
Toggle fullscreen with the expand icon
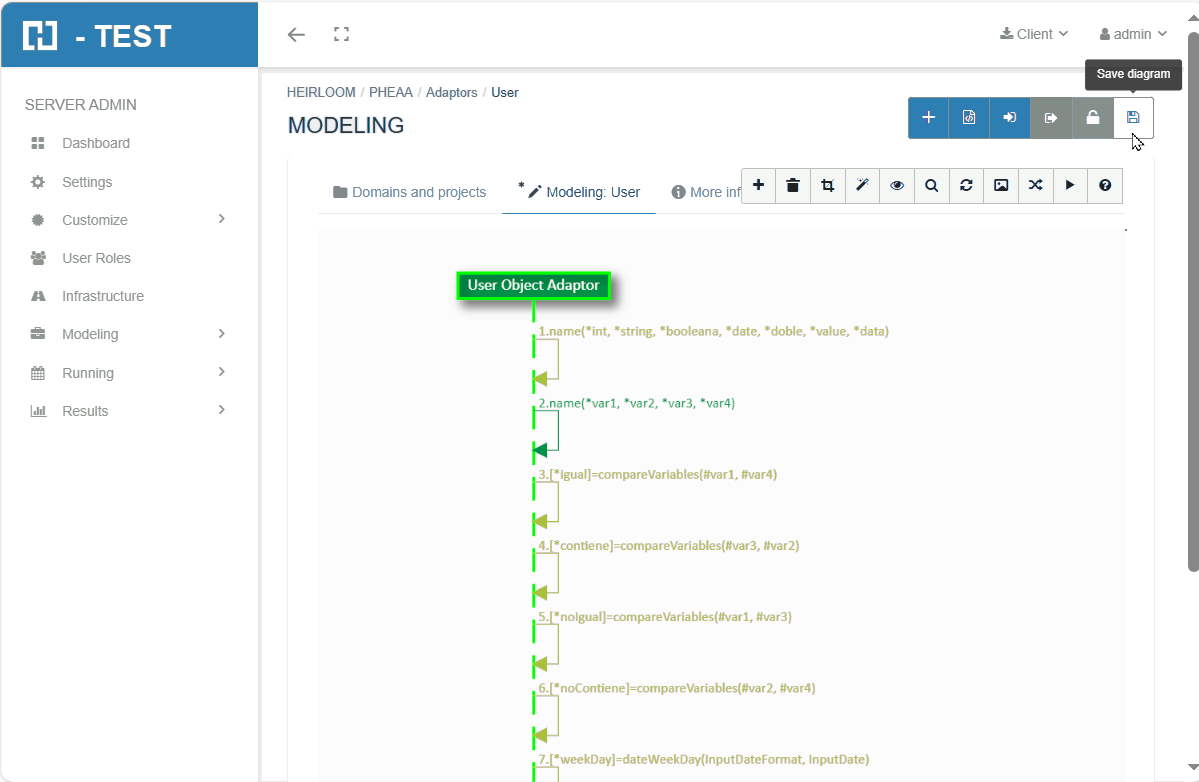341,35
